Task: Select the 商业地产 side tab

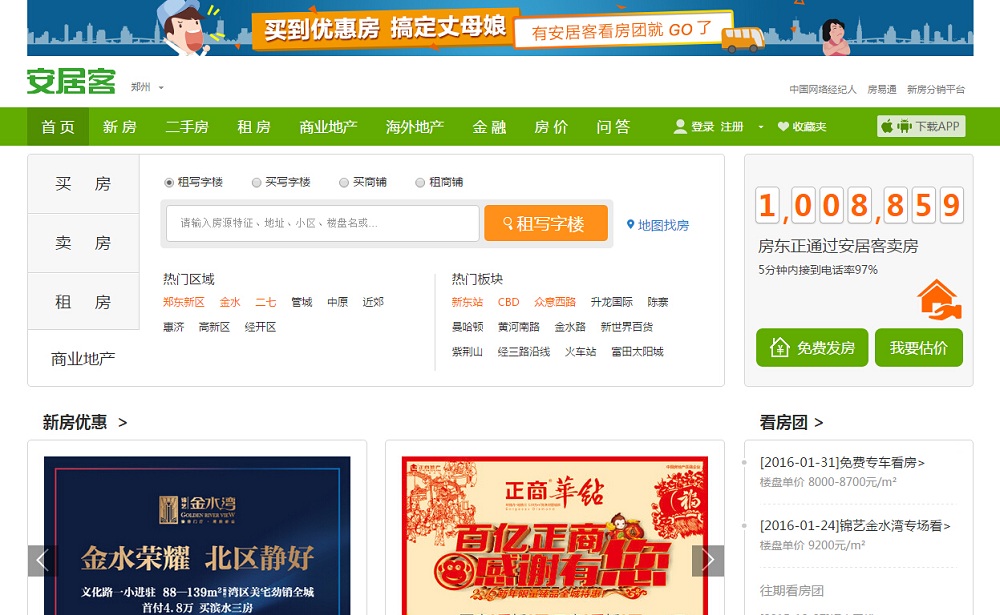Action: (84, 359)
